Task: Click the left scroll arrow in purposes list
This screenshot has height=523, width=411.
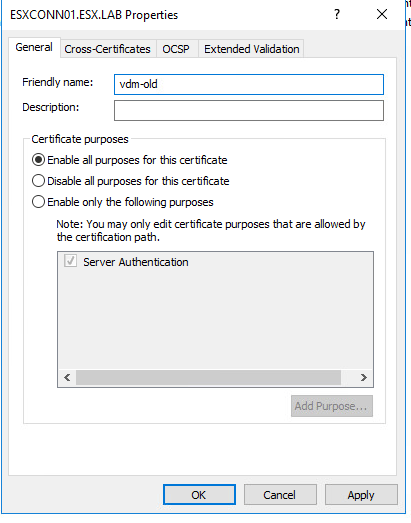Action: [67, 377]
